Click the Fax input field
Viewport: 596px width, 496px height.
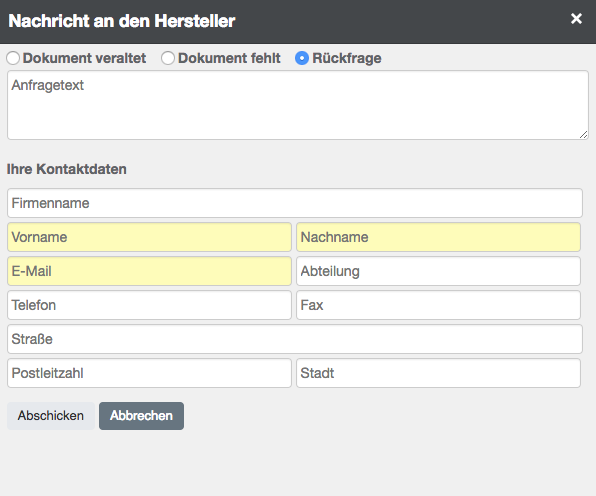438,305
